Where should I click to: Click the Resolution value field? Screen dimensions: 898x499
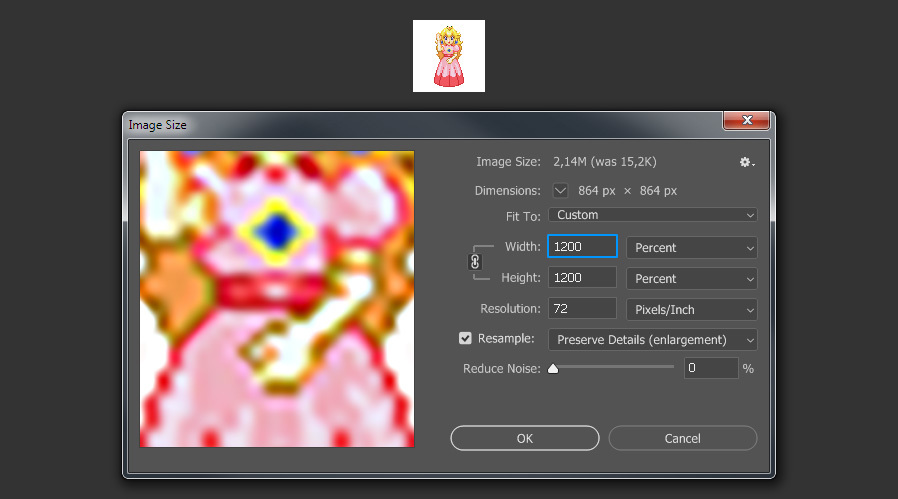tap(582, 308)
